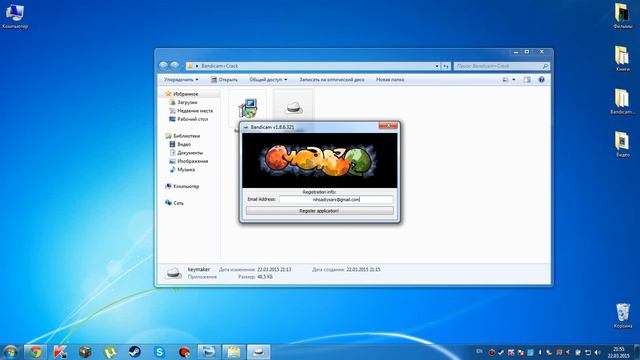Image resolution: width=640 pixels, height=360 pixels.
Task: Toggle the preview pane icon
Action: tap(527, 80)
